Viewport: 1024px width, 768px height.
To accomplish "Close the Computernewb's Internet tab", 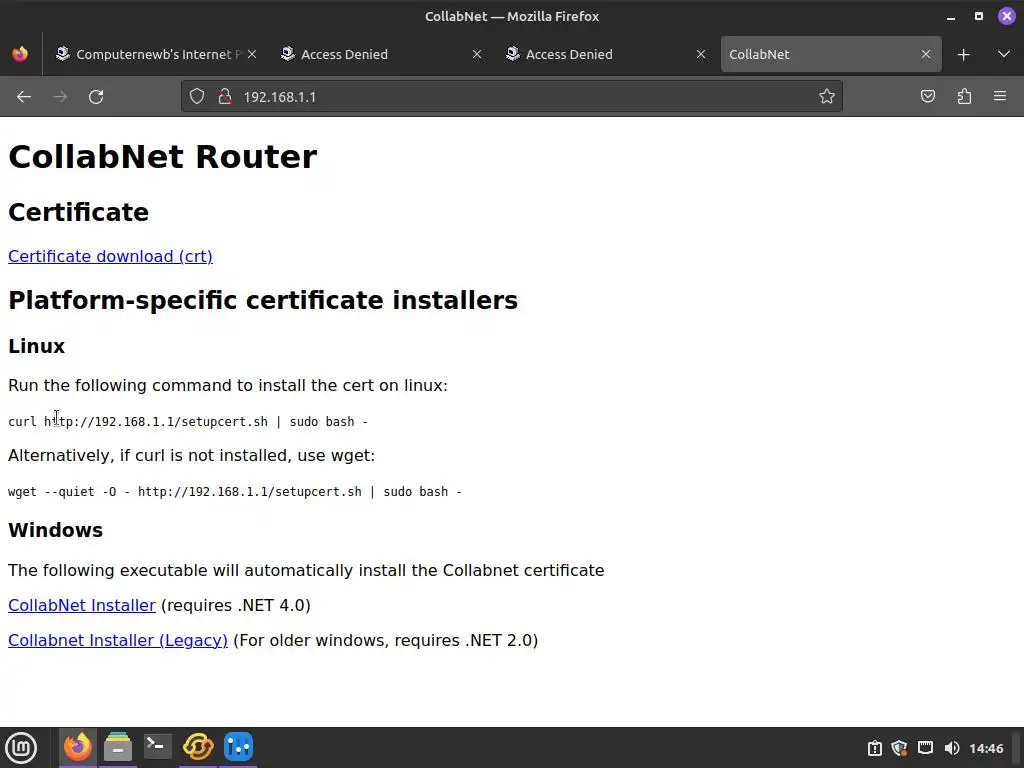I will (x=252, y=54).
